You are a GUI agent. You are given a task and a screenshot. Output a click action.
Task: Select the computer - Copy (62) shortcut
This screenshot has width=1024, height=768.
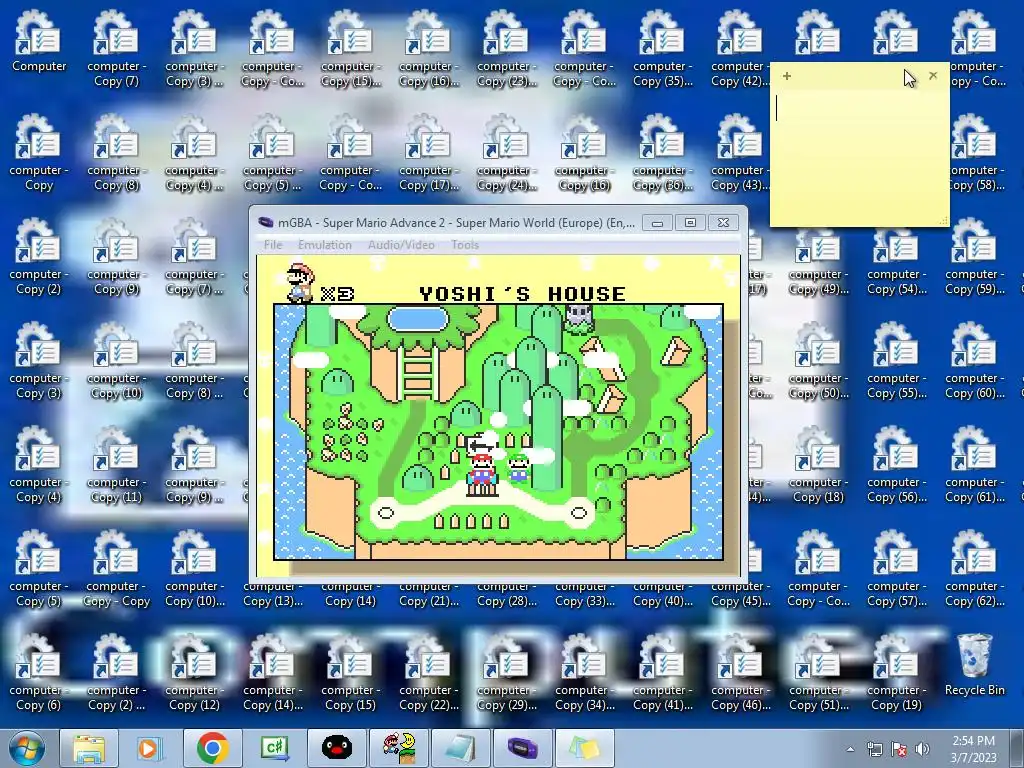(974, 568)
